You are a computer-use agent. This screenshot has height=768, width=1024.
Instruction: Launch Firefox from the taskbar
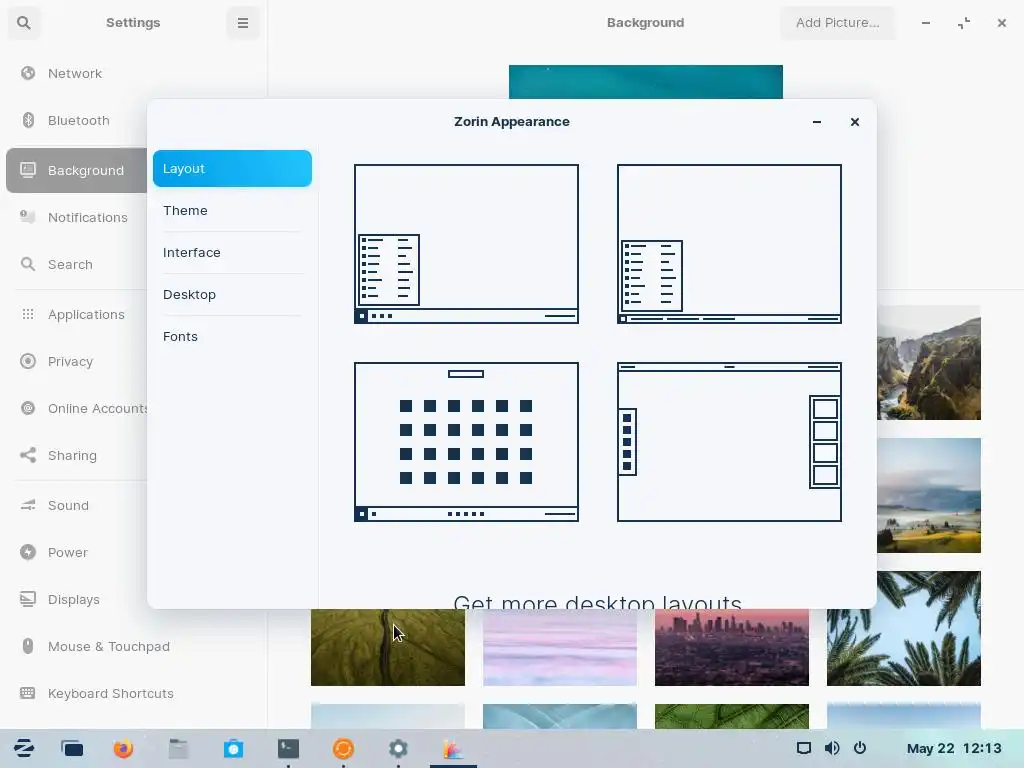pos(123,748)
